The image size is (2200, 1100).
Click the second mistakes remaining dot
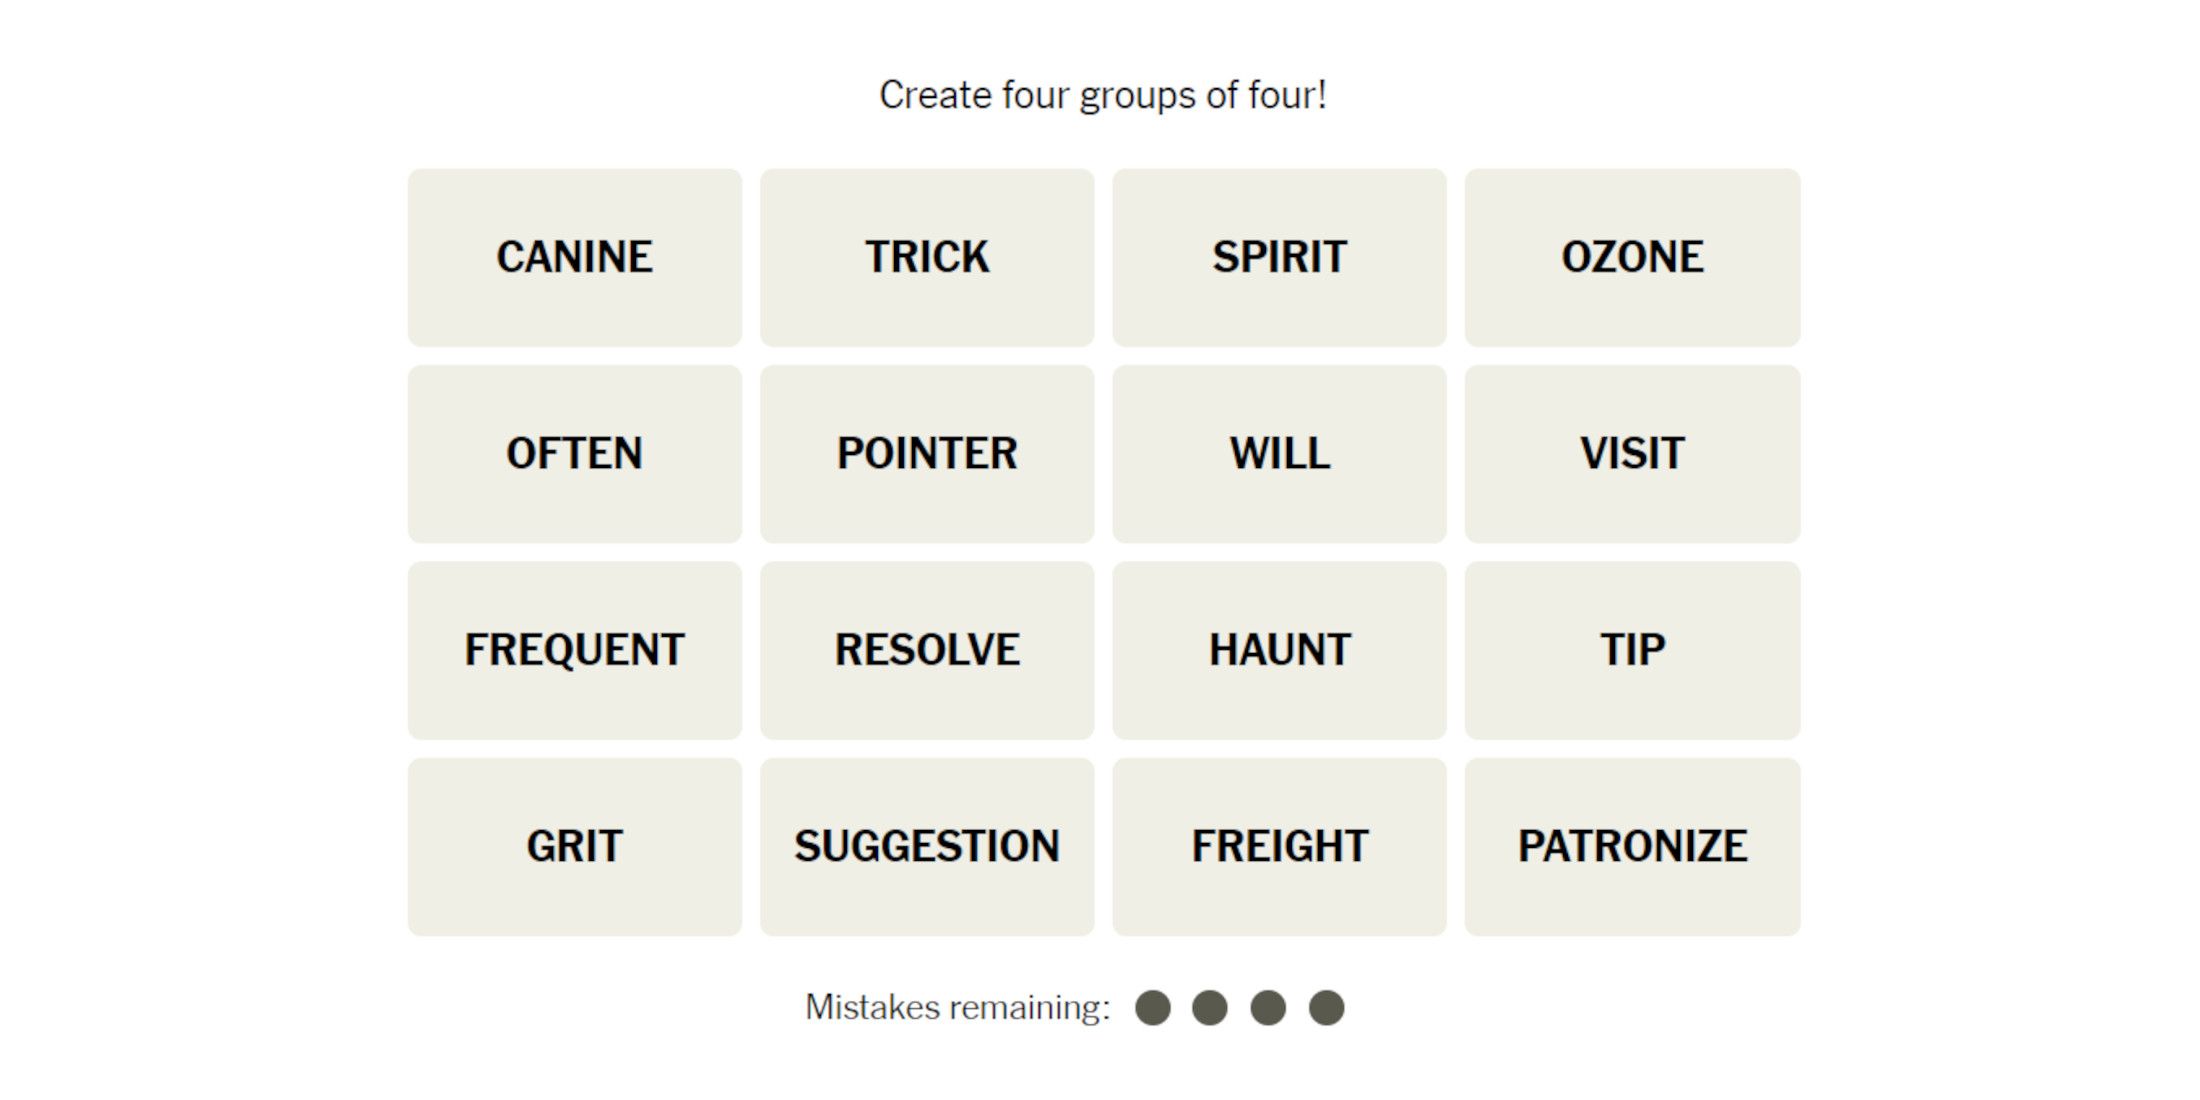click(1210, 1007)
